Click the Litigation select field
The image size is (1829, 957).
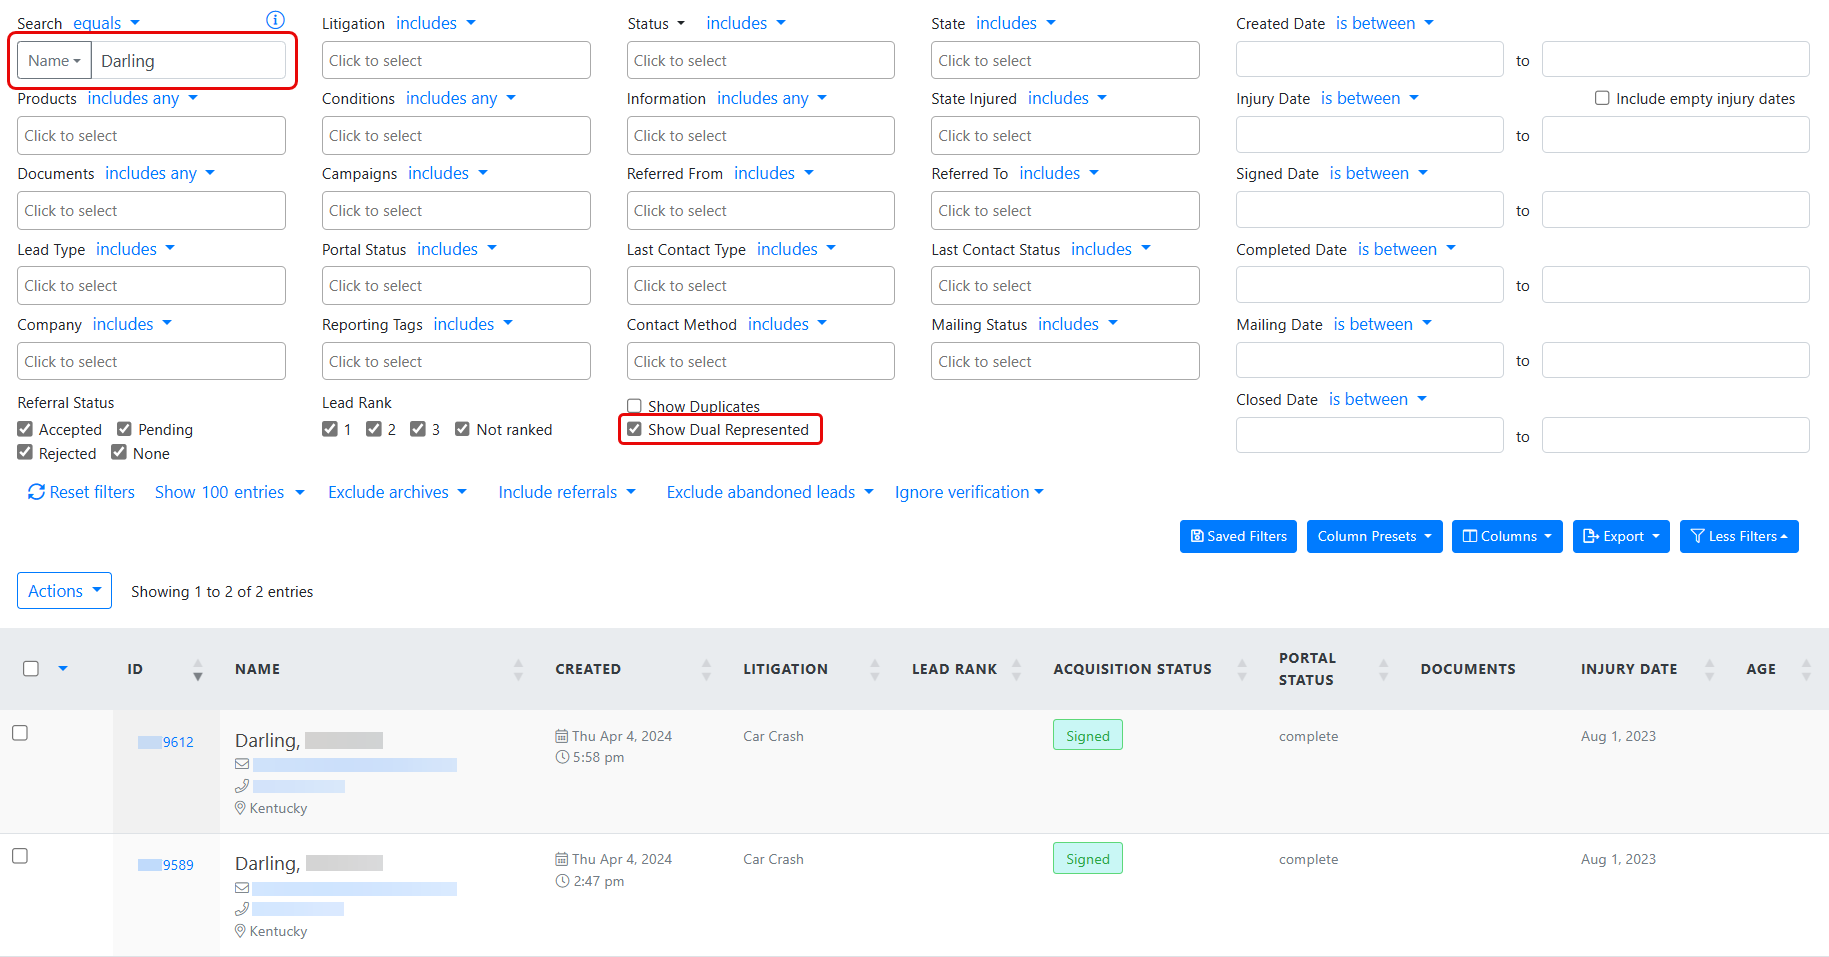[456, 61]
